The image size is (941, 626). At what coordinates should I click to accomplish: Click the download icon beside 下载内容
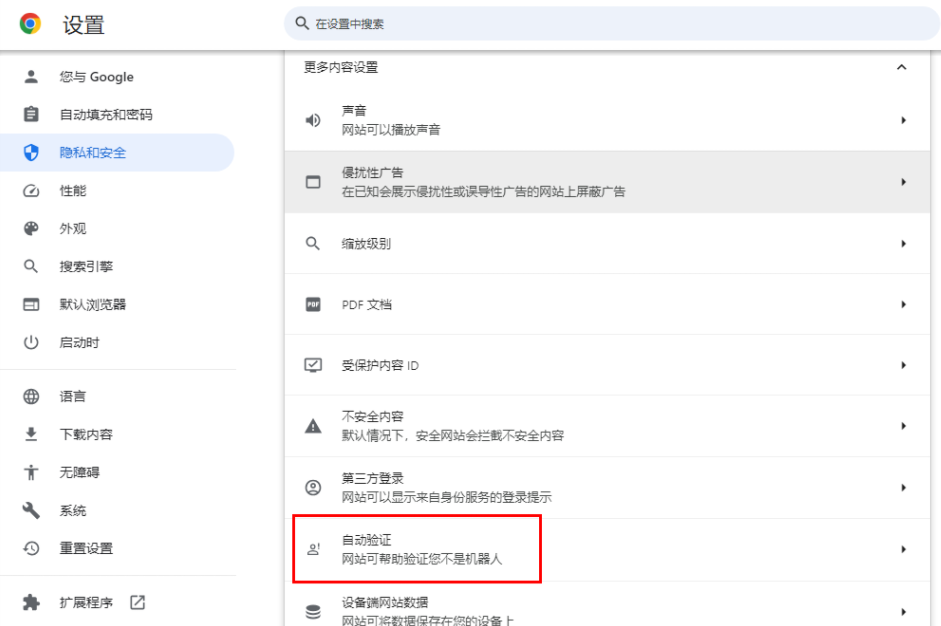(31, 434)
